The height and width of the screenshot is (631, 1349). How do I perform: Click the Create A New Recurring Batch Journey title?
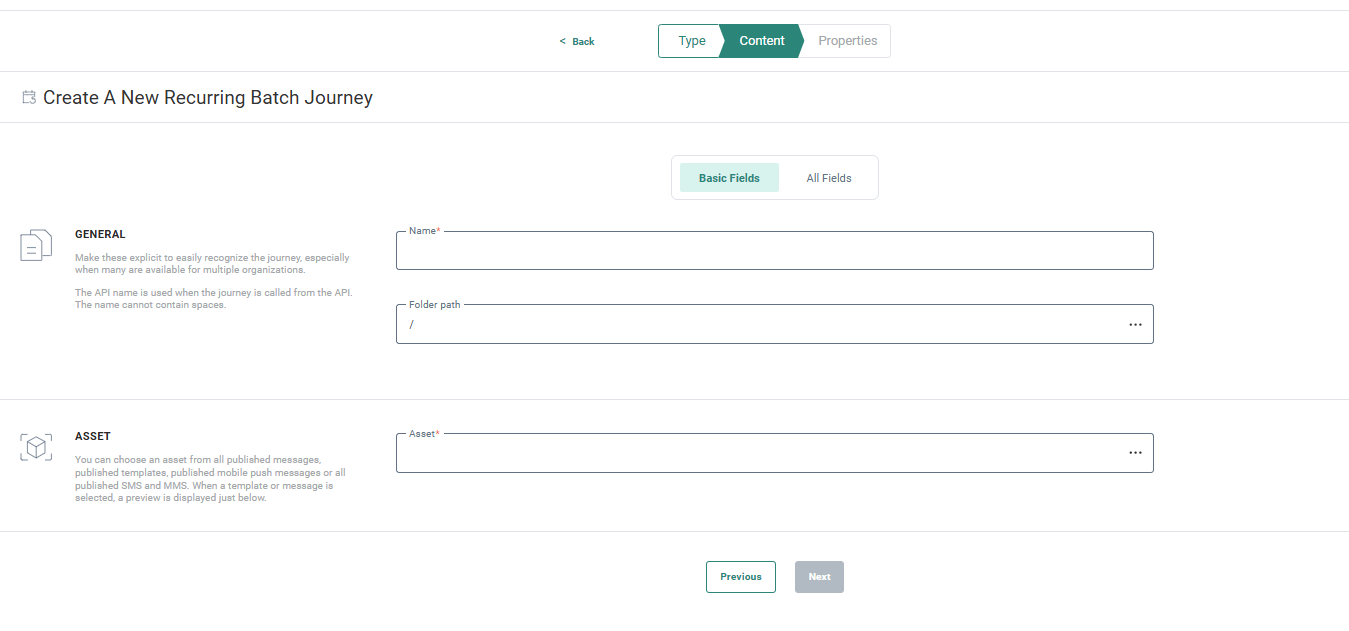208,98
